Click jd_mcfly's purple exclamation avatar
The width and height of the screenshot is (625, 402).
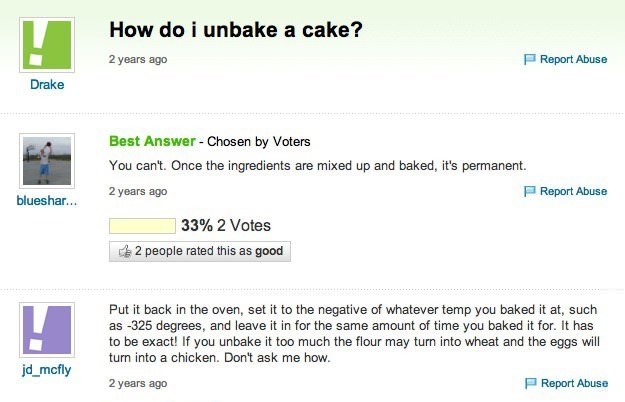click(46, 330)
